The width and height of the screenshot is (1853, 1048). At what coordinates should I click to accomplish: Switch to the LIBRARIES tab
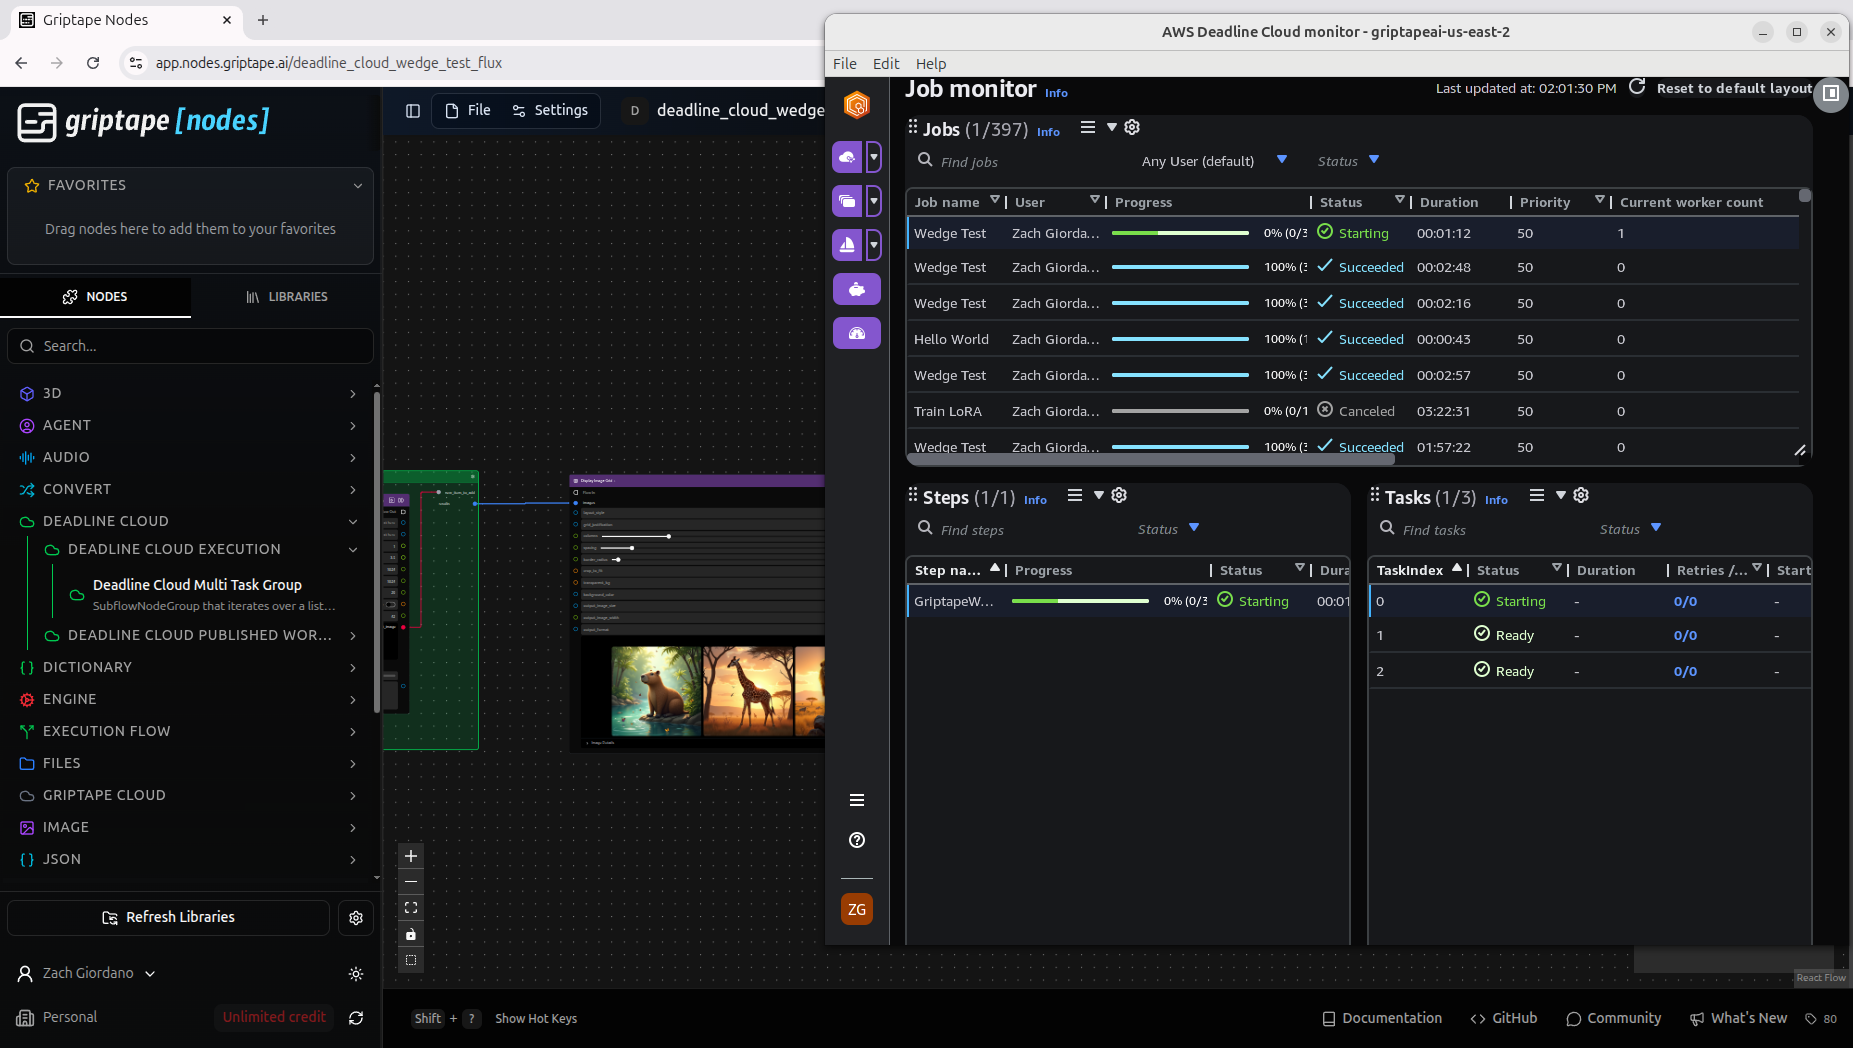[x=286, y=297]
